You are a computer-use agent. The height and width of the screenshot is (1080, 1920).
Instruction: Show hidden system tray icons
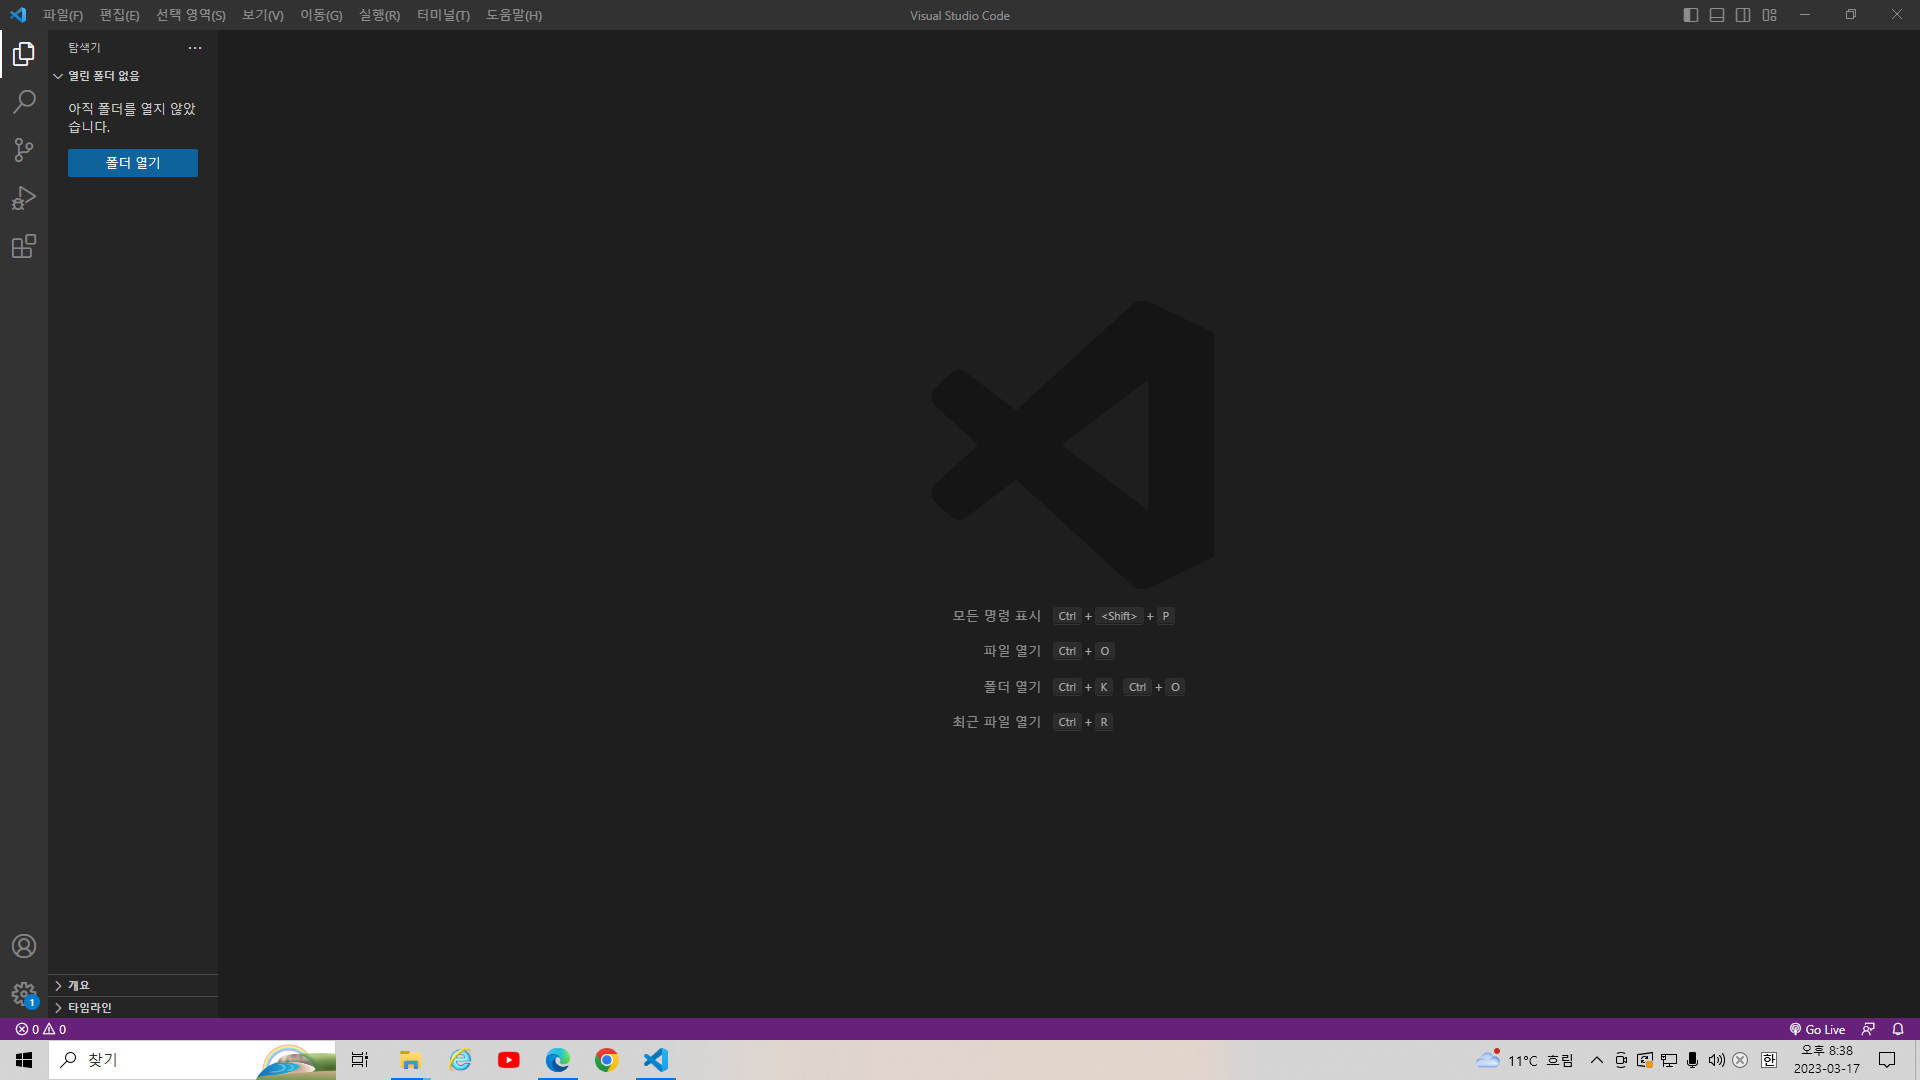tap(1597, 1060)
